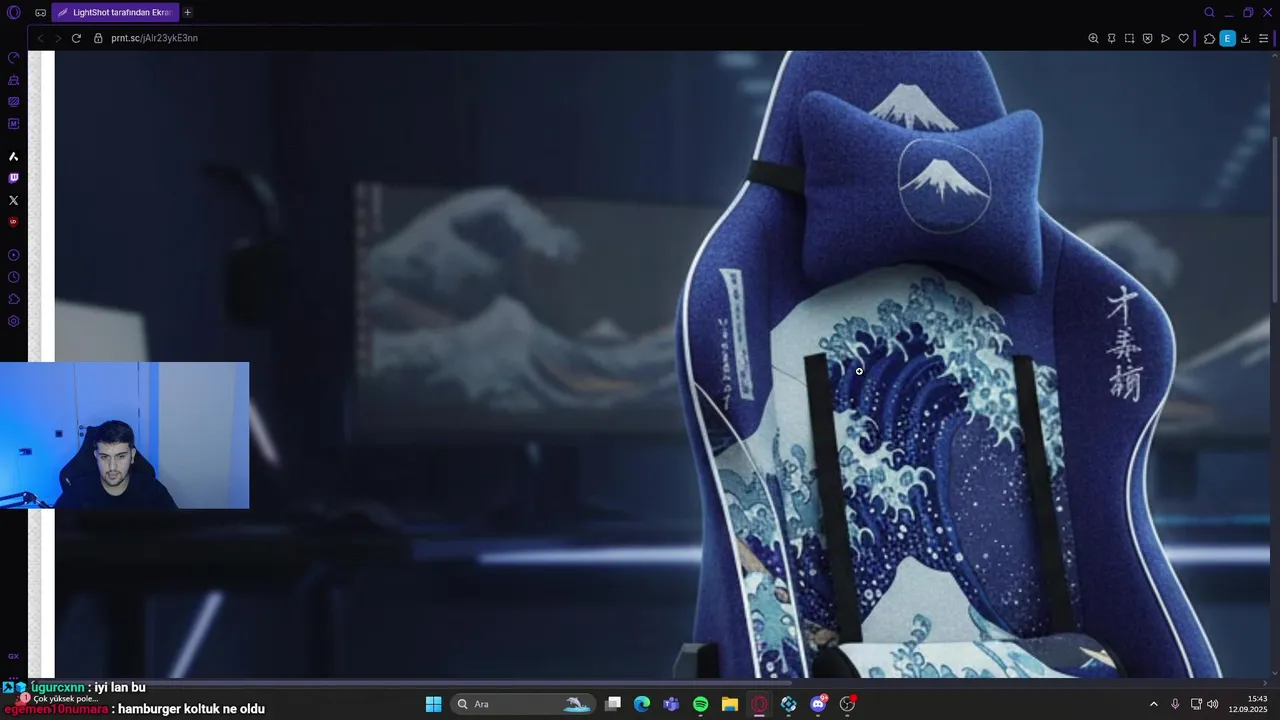Open the M messenger icon in sidebar

(x=13, y=124)
